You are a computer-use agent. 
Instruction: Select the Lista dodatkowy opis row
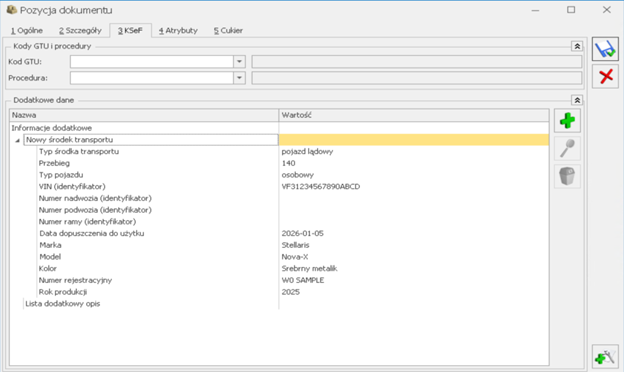tap(279, 304)
